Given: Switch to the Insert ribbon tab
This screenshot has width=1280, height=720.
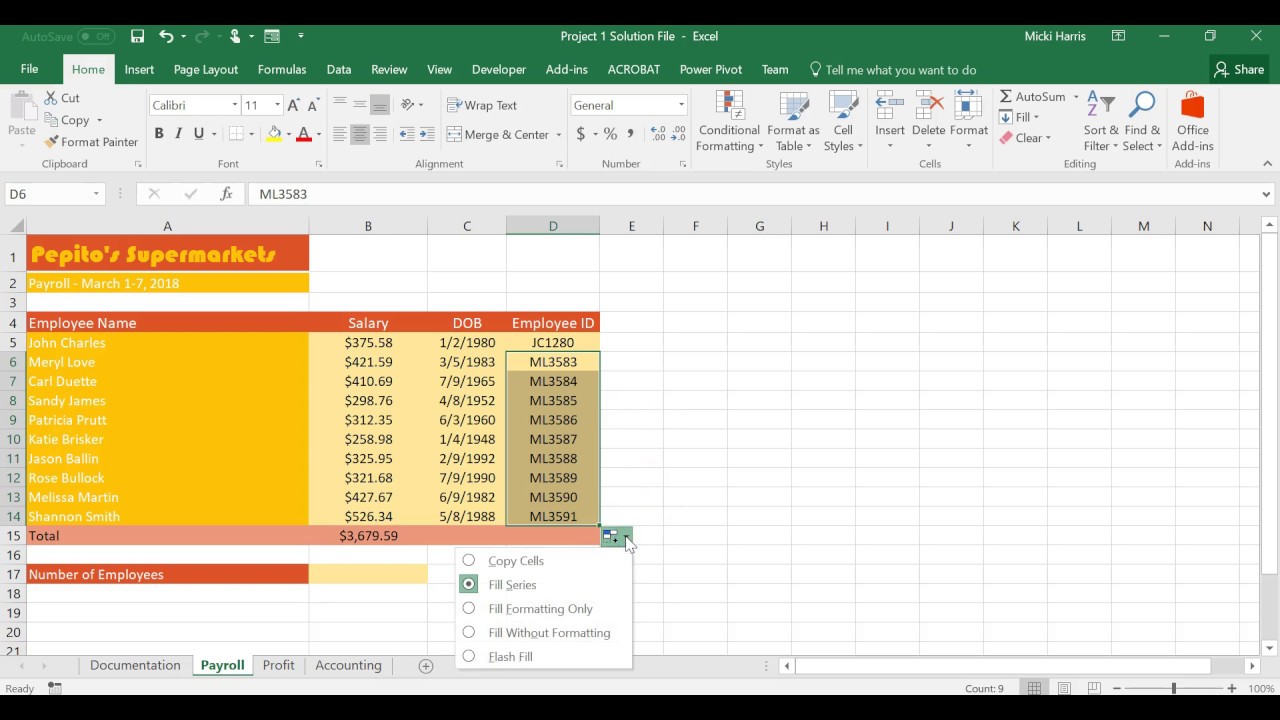Looking at the screenshot, I should point(139,70).
